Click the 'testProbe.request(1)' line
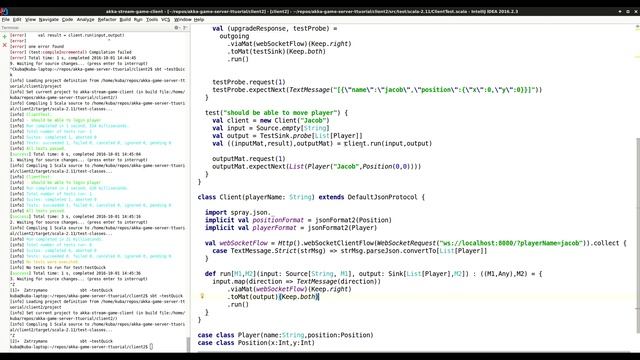Screen dimensions: 640x360 (249, 82)
